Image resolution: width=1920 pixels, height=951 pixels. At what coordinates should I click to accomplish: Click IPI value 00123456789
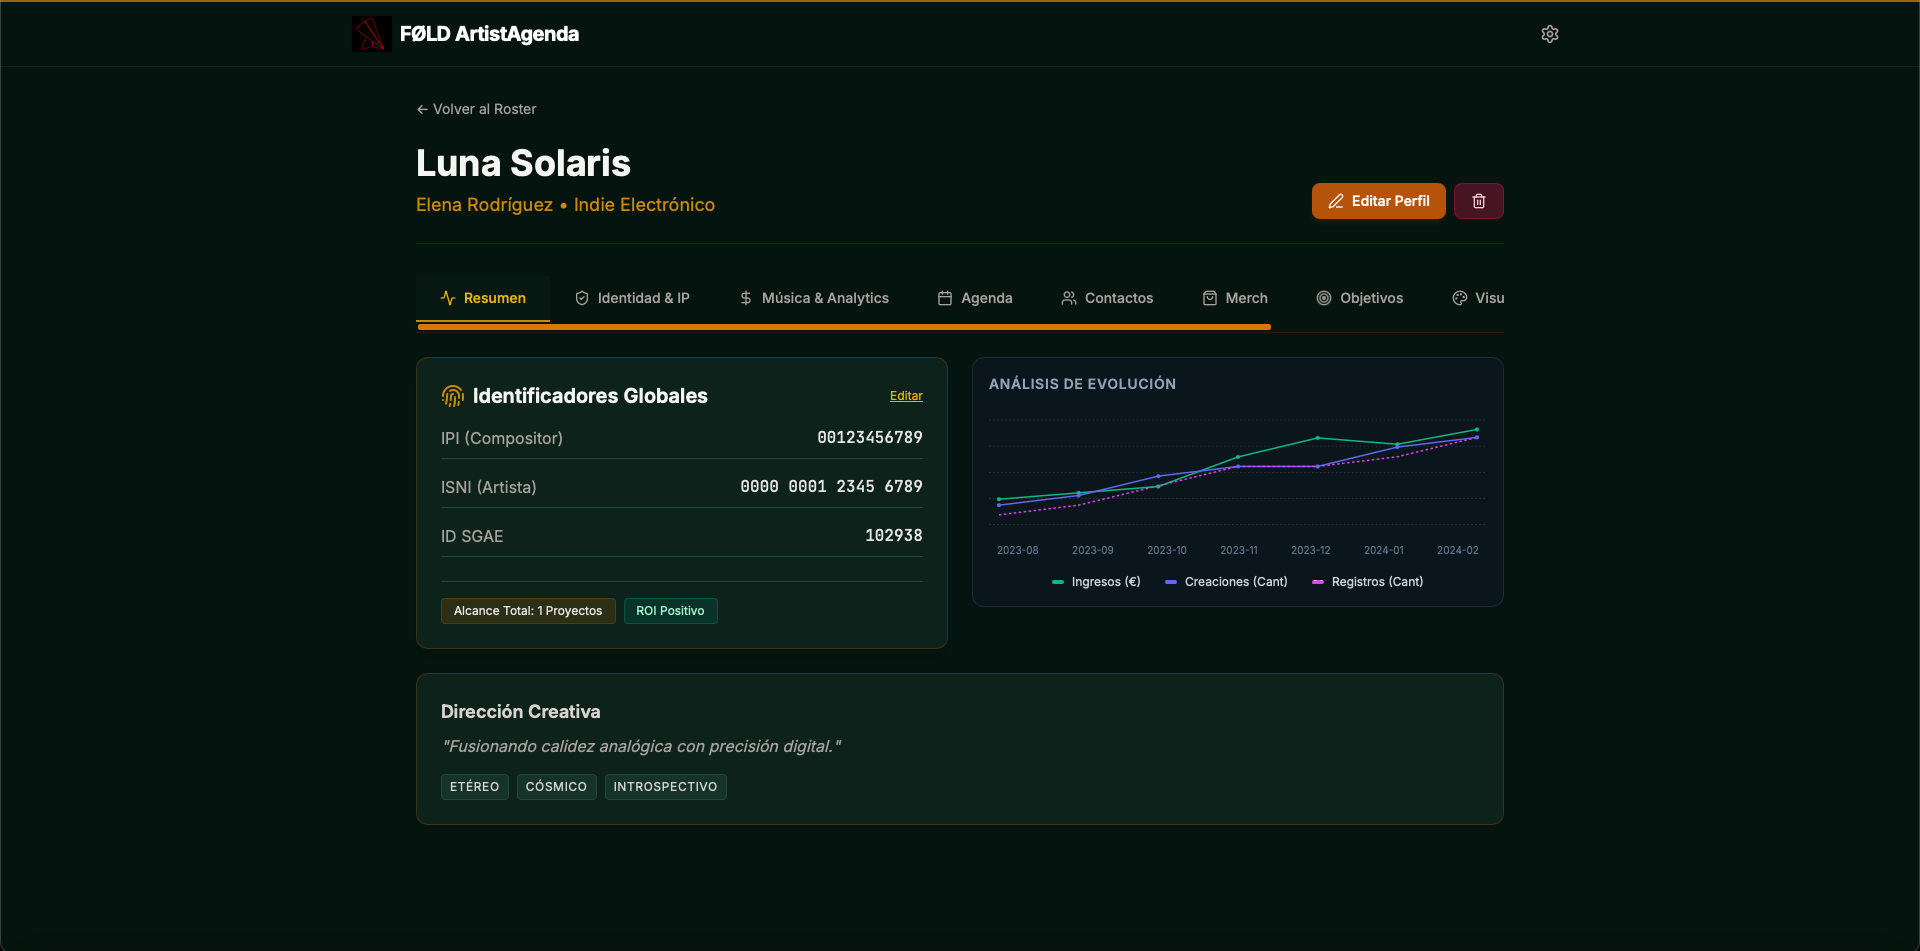pyautogui.click(x=870, y=438)
